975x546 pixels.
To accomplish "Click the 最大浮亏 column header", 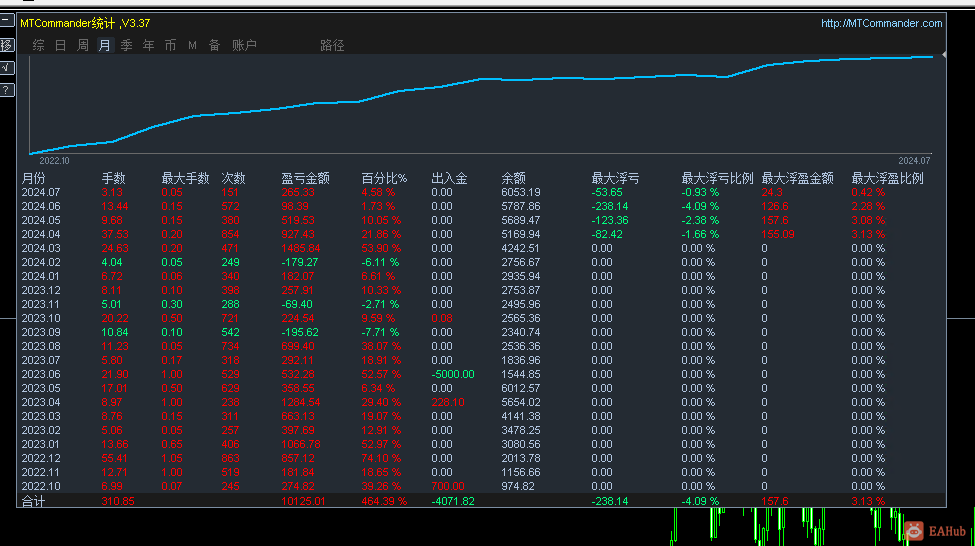I will click(616, 178).
